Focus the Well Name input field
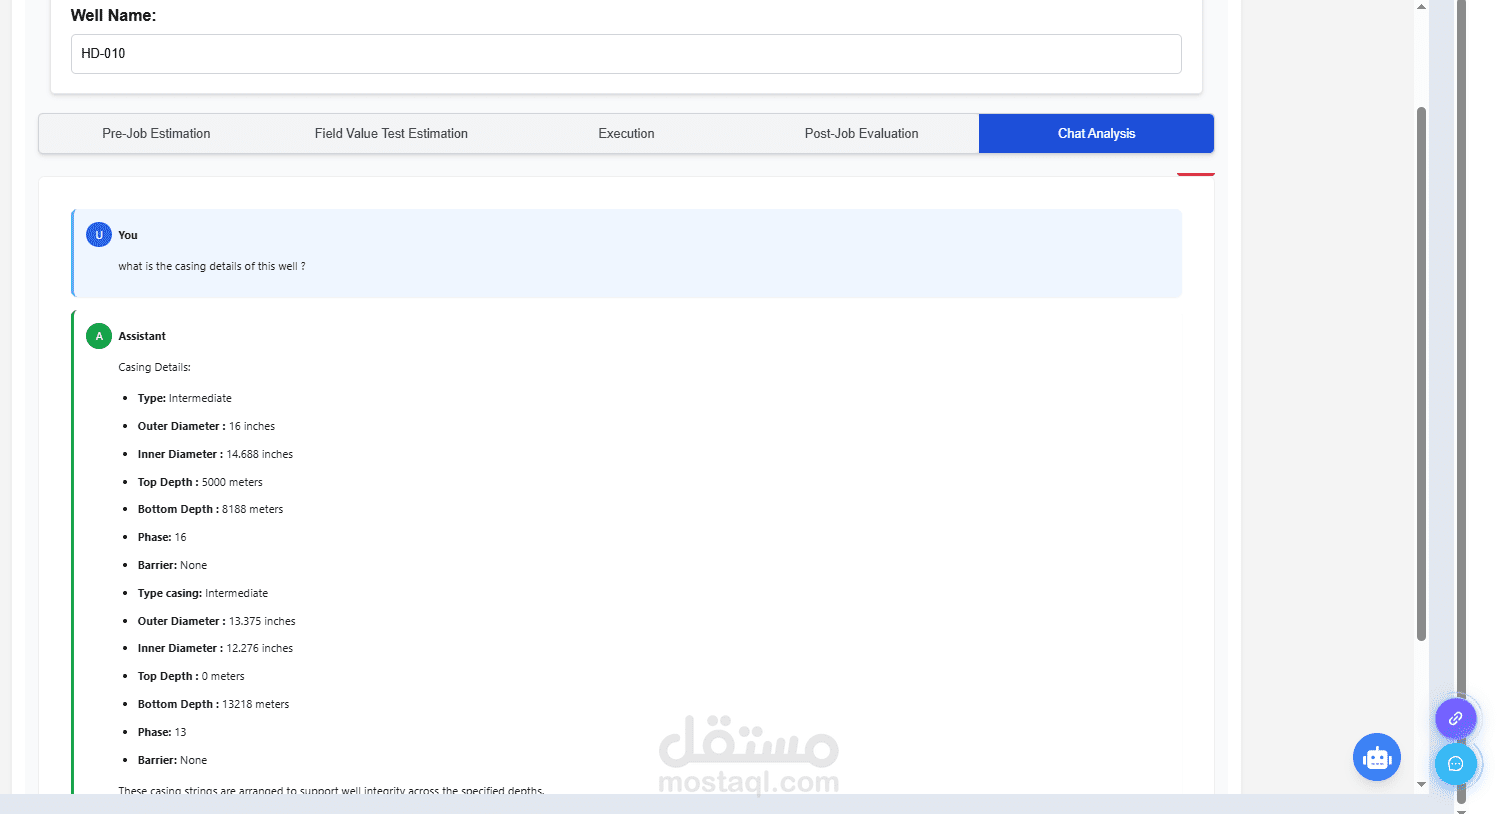 (x=626, y=54)
